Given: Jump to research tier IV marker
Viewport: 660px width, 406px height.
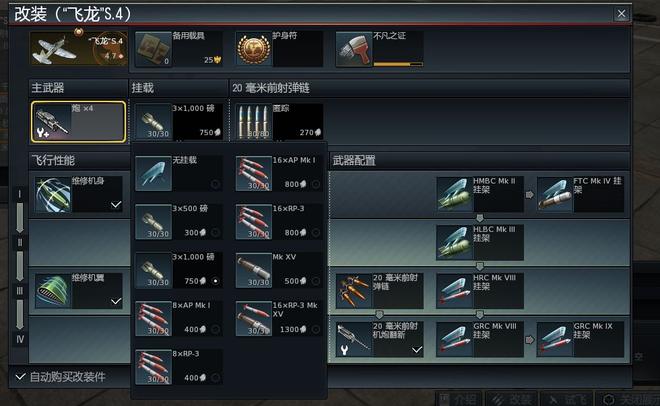Looking at the screenshot, I should pos(20,339).
